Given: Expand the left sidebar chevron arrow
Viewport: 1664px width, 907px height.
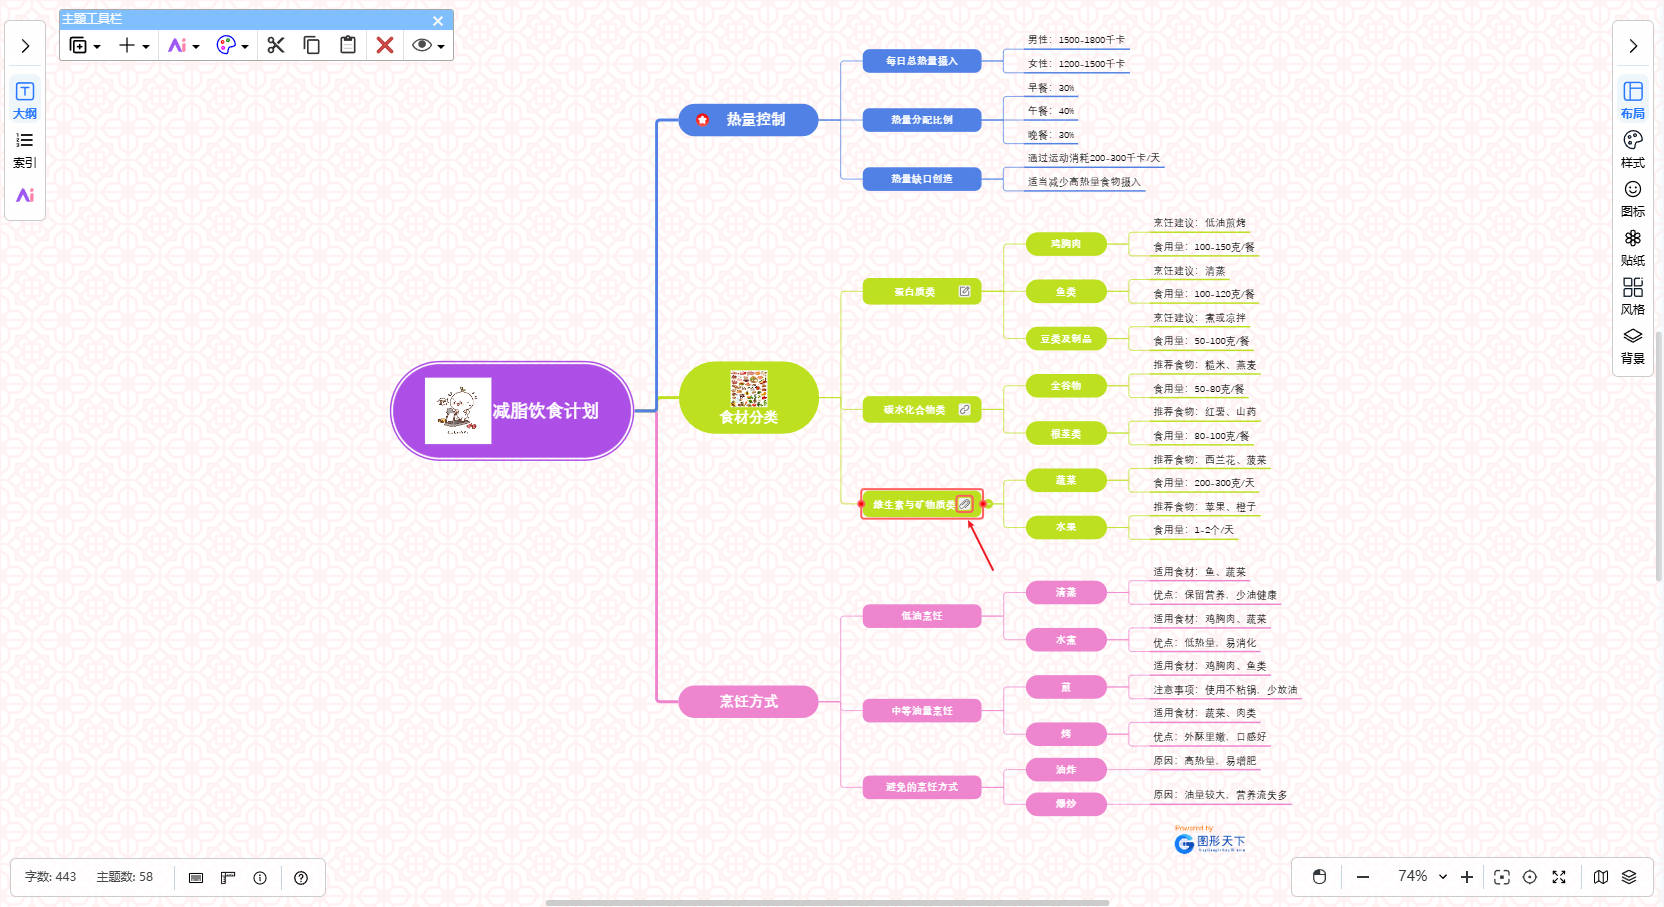Looking at the screenshot, I should pos(25,46).
